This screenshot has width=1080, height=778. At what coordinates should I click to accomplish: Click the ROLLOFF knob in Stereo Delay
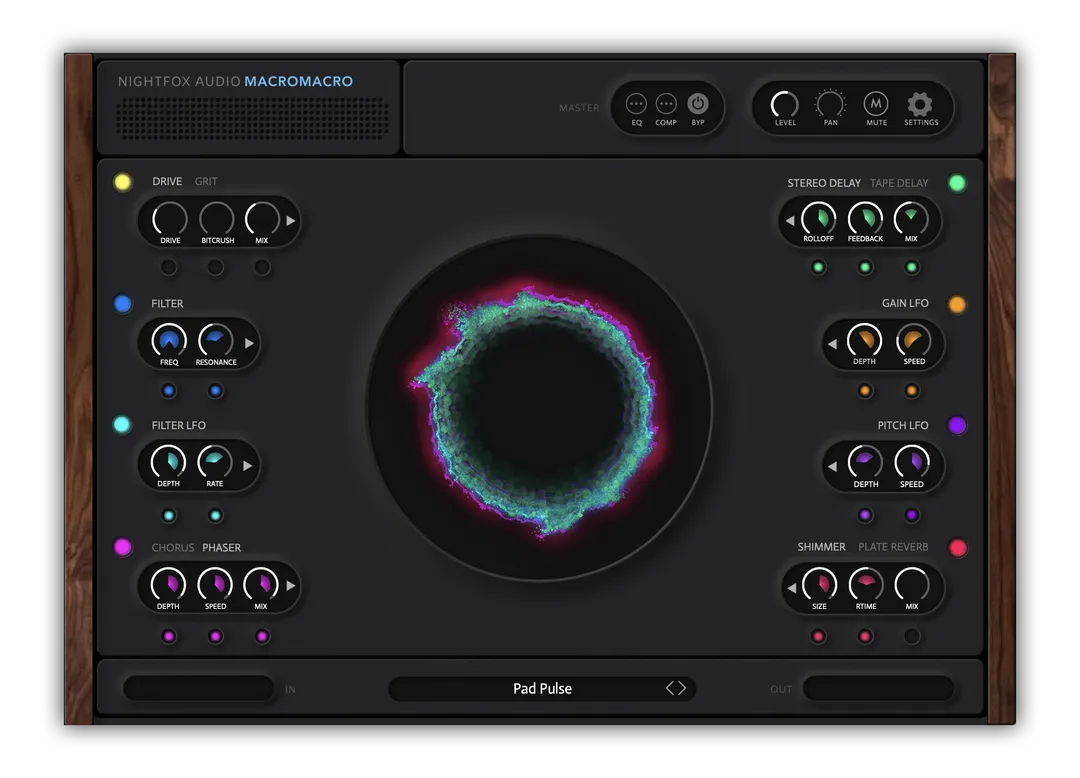818,219
